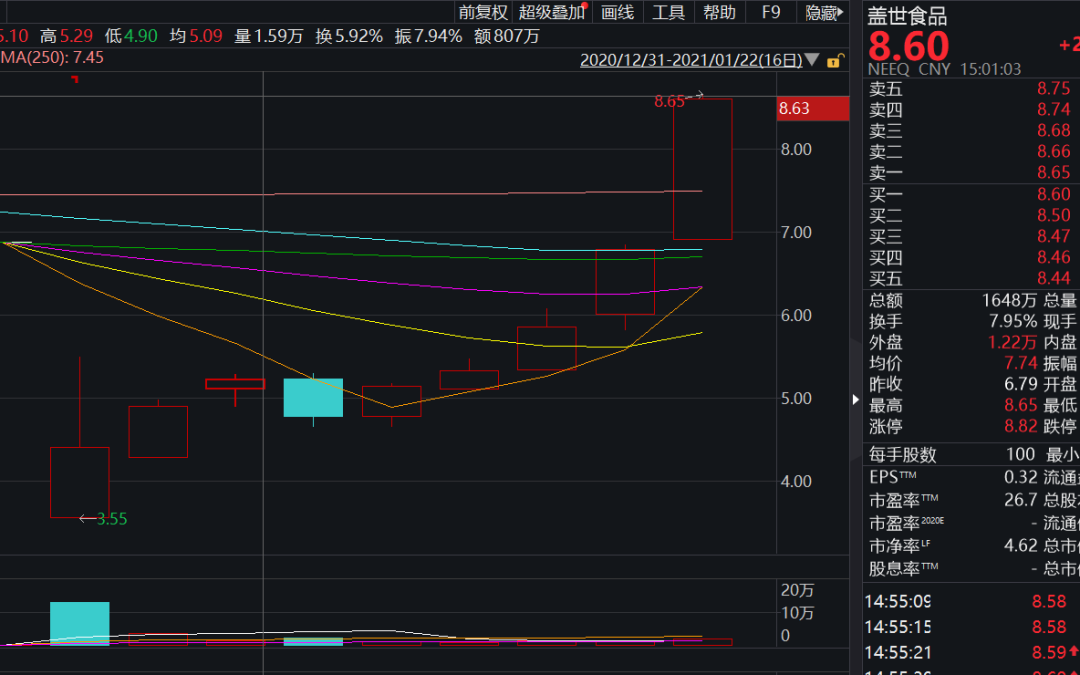
Task: Click the tall cyan volume bar
Action: pyautogui.click(x=80, y=622)
